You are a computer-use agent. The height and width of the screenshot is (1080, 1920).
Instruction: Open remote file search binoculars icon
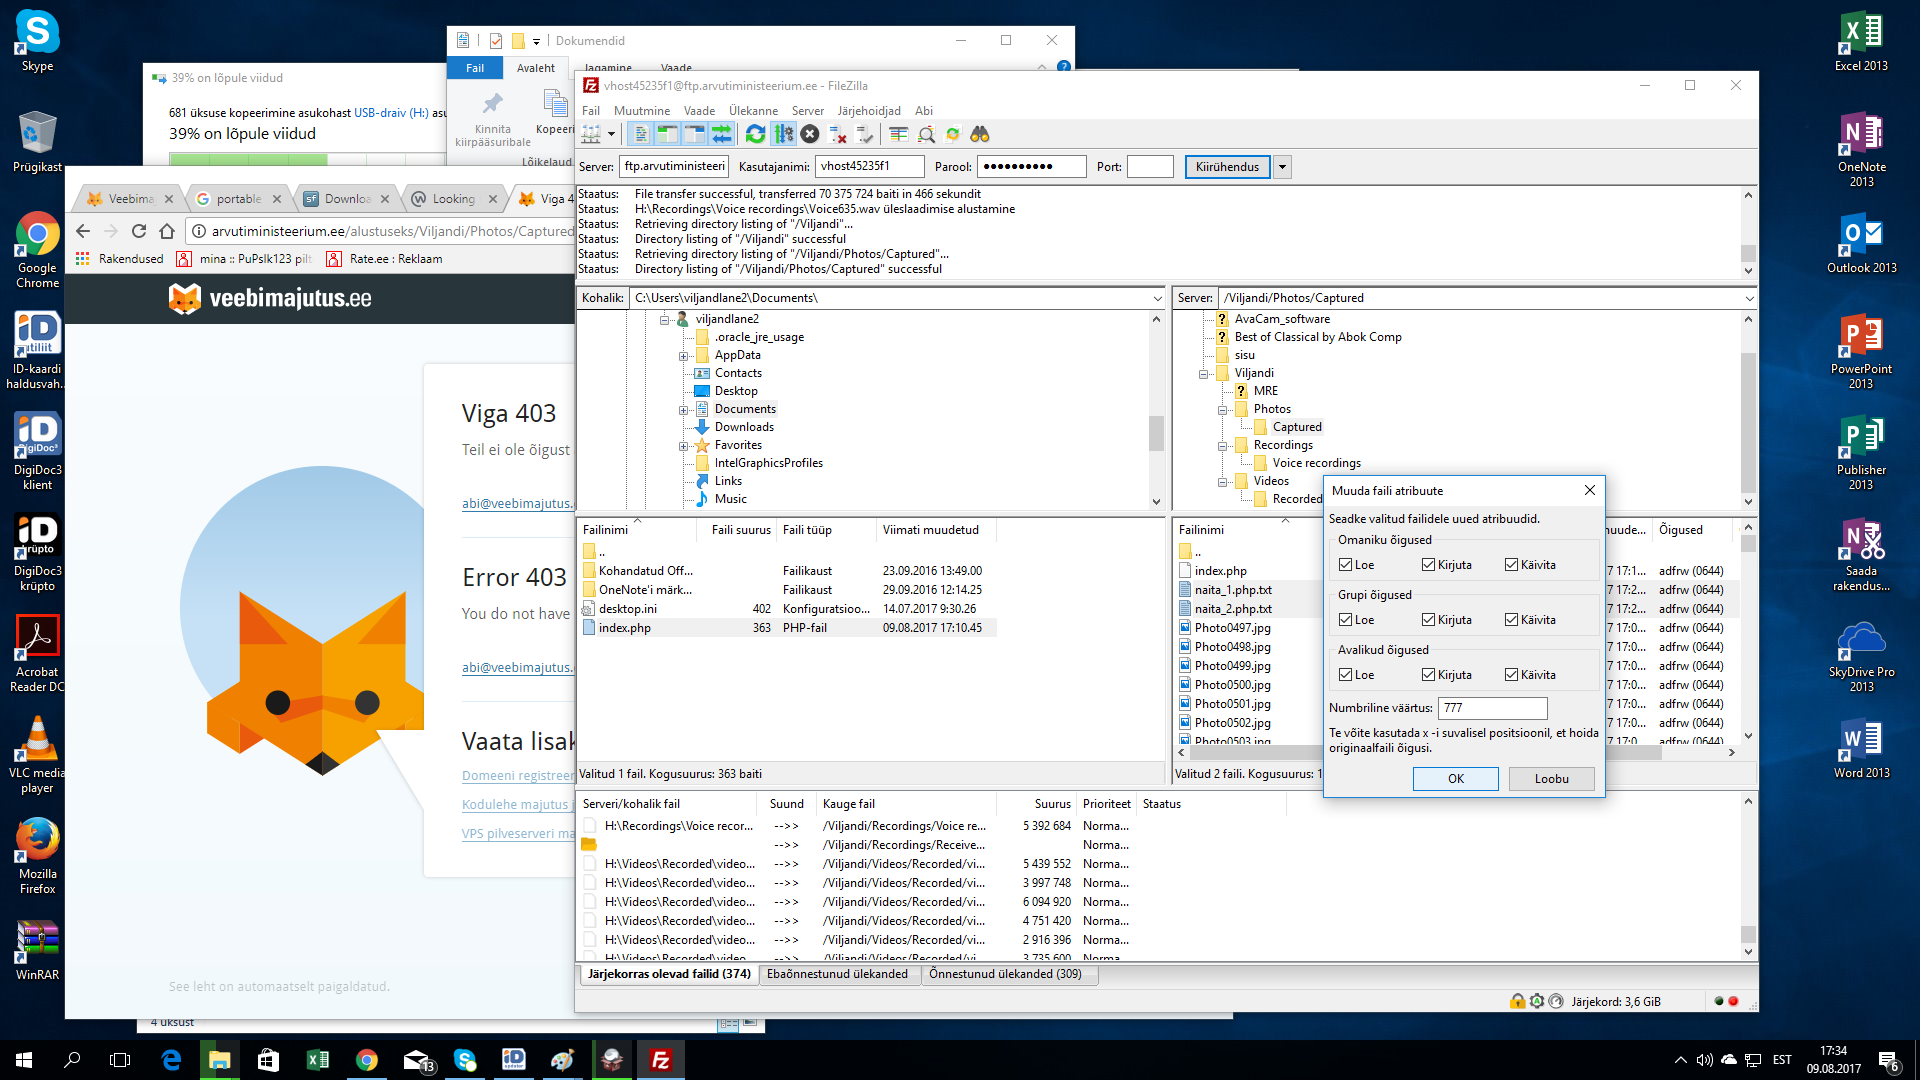tap(979, 134)
